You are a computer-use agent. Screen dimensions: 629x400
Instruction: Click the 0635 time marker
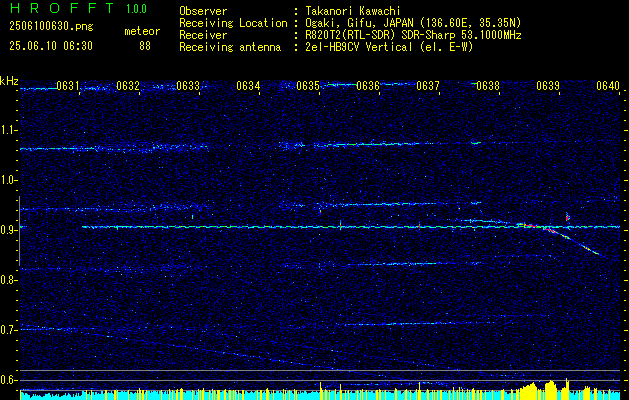click(308, 86)
